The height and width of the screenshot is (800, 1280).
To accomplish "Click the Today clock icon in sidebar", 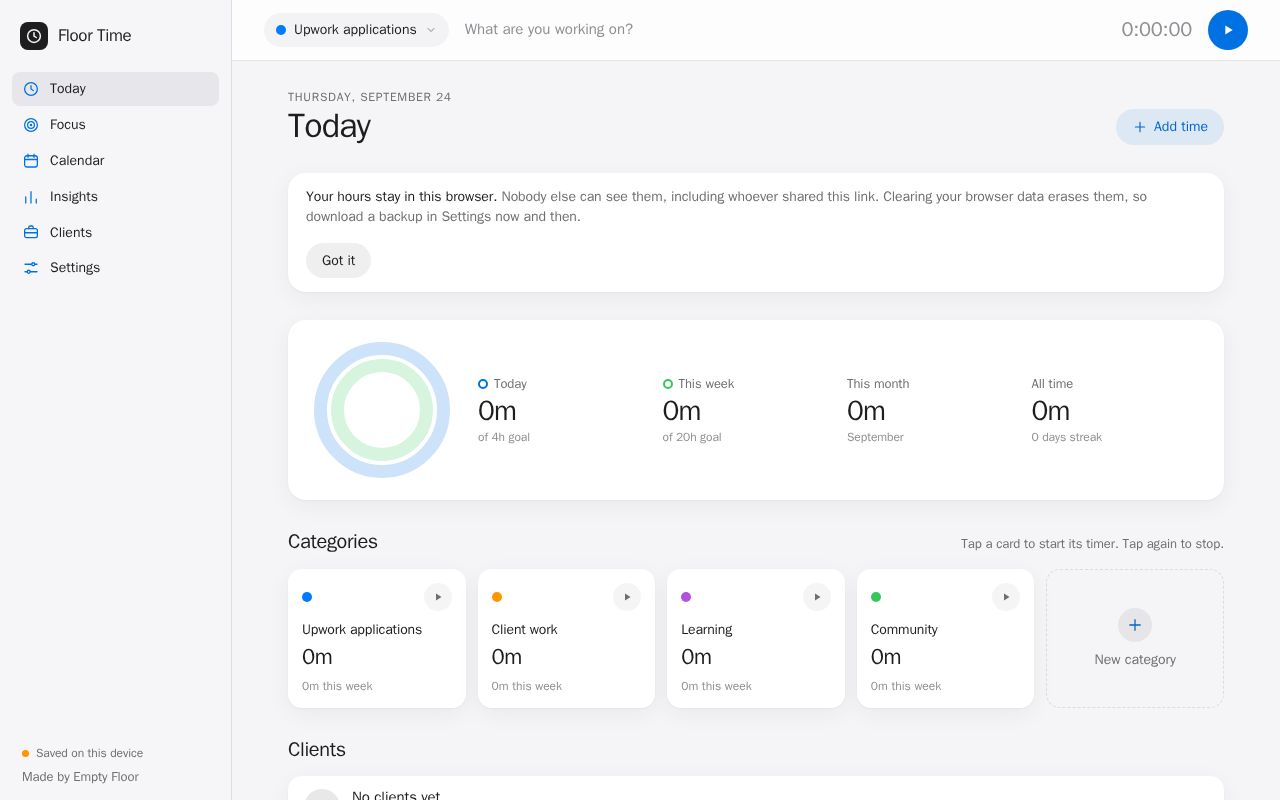I will pos(31,89).
